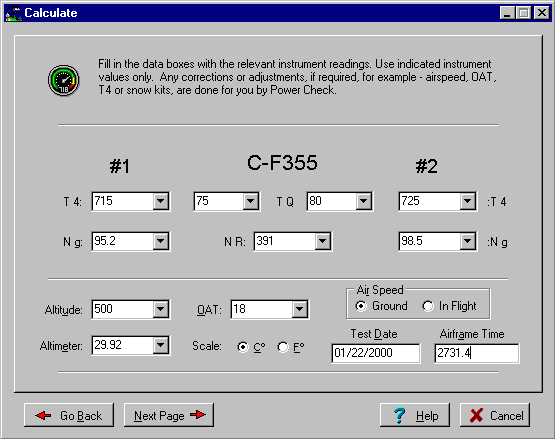This screenshot has width=555, height=439.
Task: Click the Air Speed group label
Action: (380, 290)
